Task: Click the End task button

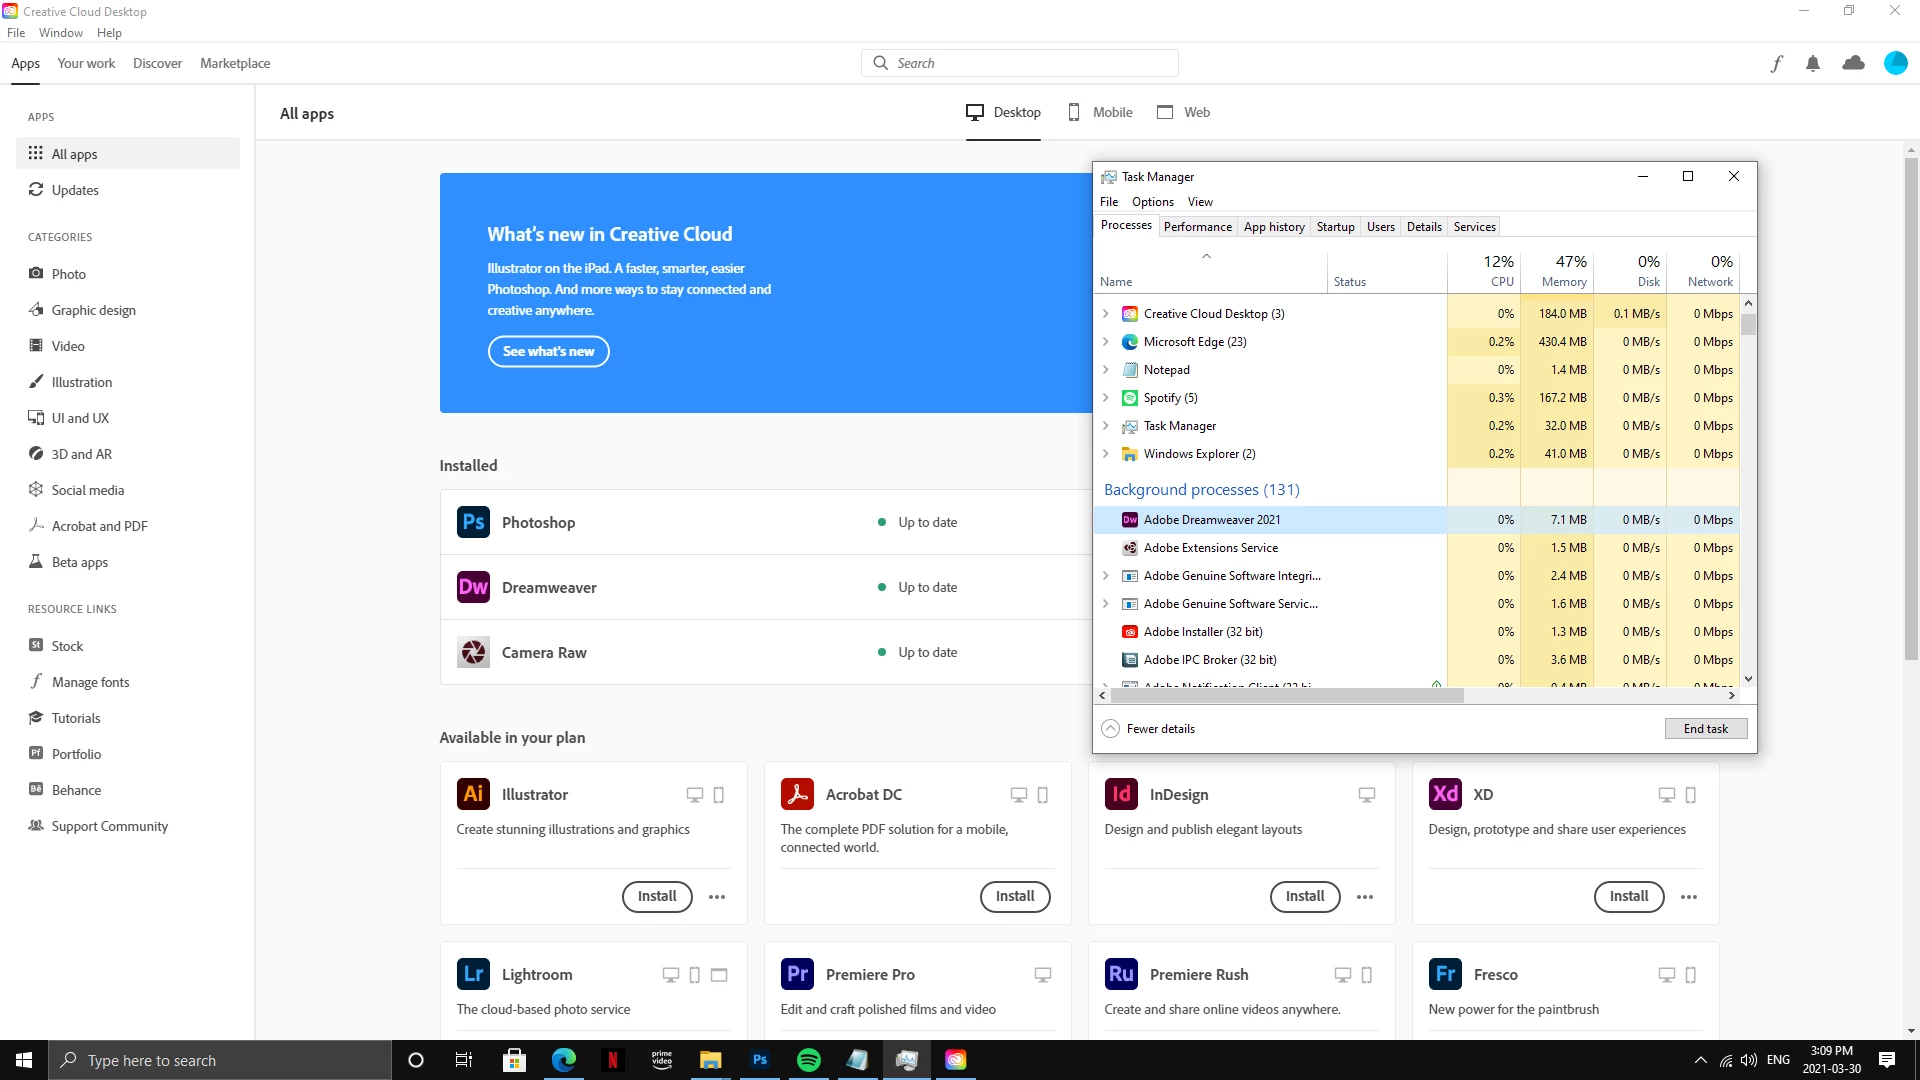Action: (x=1705, y=729)
